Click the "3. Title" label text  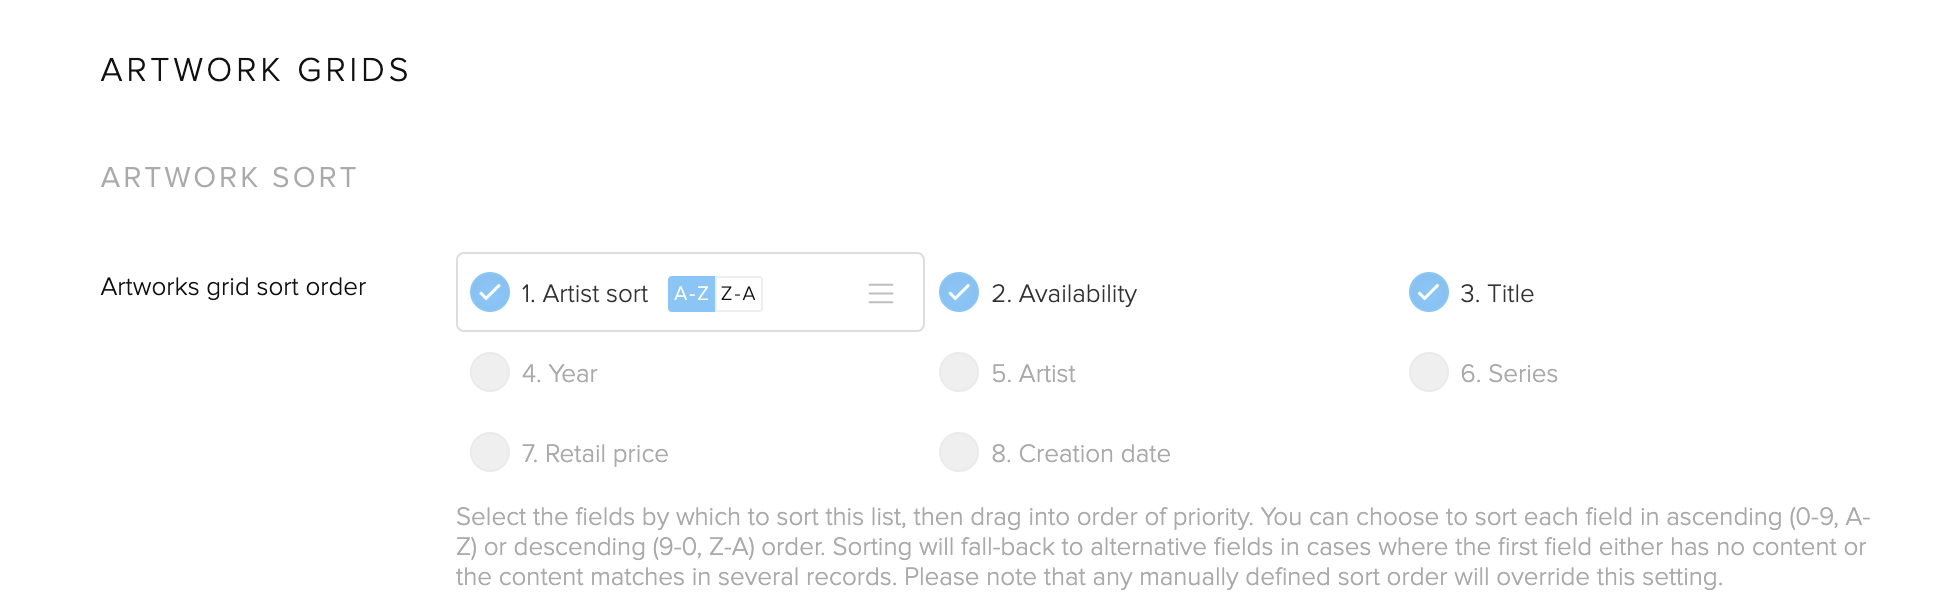(1497, 294)
